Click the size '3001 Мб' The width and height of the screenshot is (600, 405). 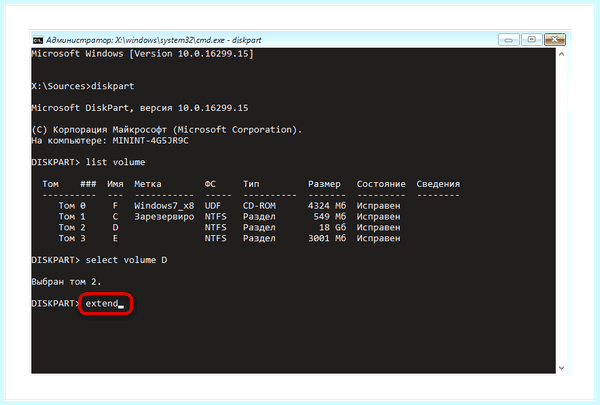(327, 238)
